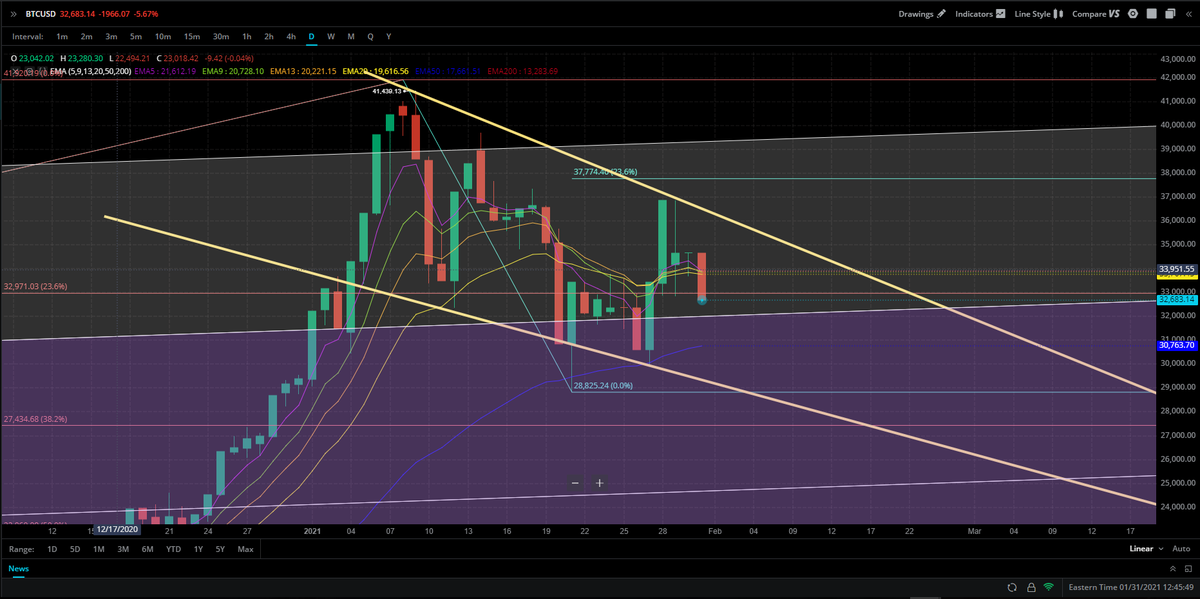Select the weekly W interval
Viewport: 1200px width, 599px height.
[331, 36]
